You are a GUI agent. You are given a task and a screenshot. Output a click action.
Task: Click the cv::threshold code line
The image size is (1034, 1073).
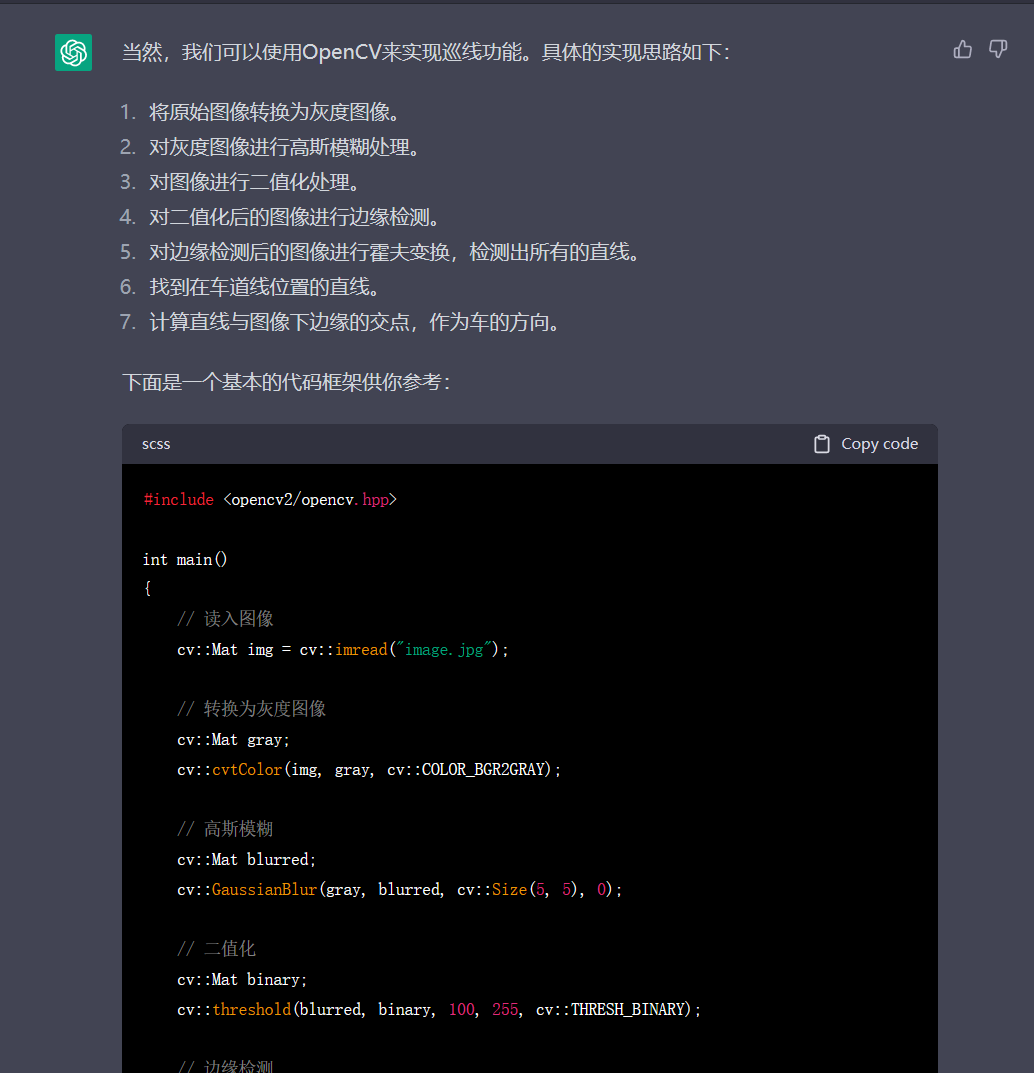[439, 1010]
